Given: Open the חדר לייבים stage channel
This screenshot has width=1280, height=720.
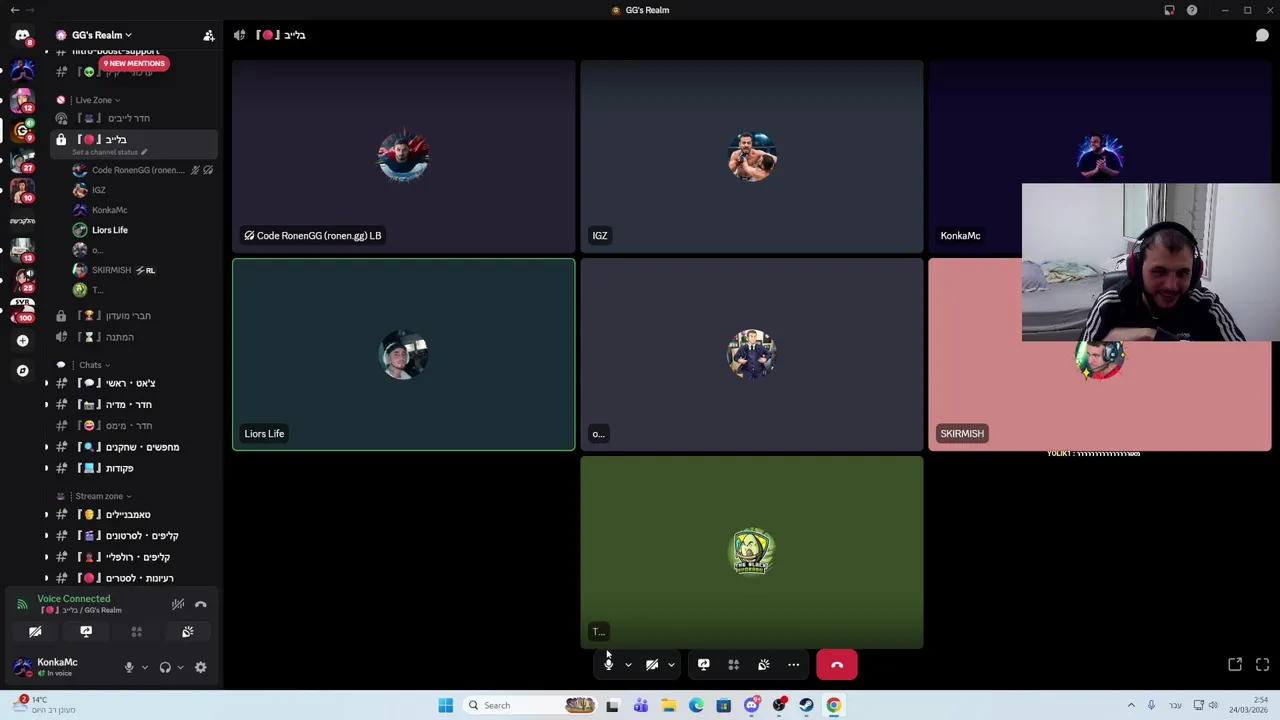Looking at the screenshot, I should tap(134, 118).
